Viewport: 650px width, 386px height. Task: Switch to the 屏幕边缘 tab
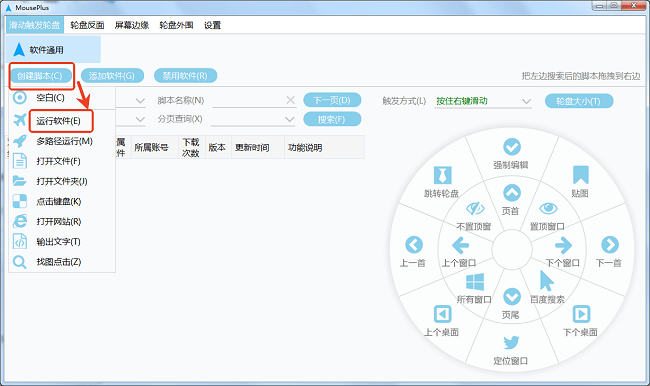tap(132, 25)
